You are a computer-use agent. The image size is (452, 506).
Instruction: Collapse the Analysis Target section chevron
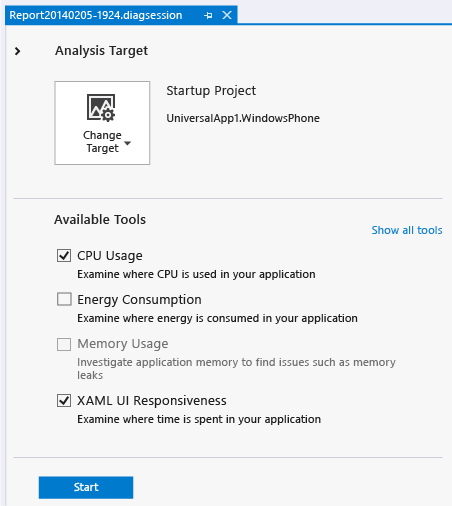pyautogui.click(x=18, y=51)
